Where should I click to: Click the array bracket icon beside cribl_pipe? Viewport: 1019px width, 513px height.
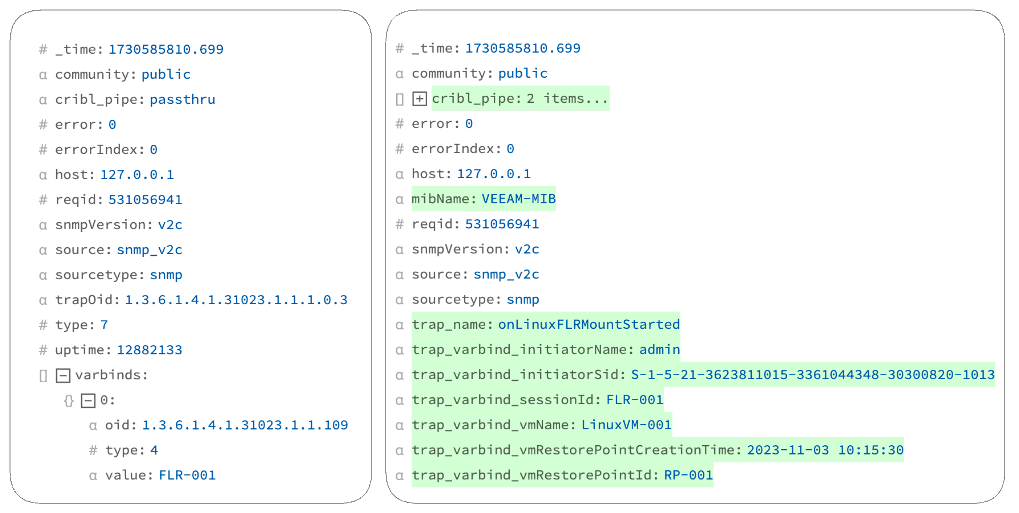pyautogui.click(x=400, y=99)
